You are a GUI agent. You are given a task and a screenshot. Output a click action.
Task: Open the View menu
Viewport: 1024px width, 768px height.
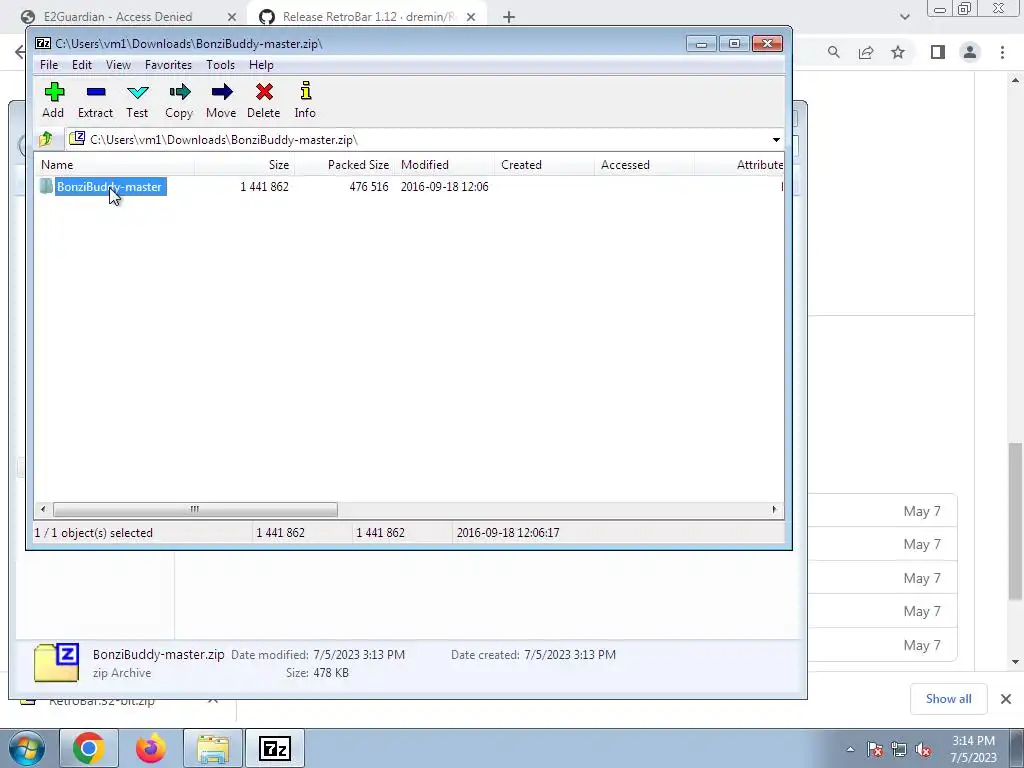[x=118, y=65]
